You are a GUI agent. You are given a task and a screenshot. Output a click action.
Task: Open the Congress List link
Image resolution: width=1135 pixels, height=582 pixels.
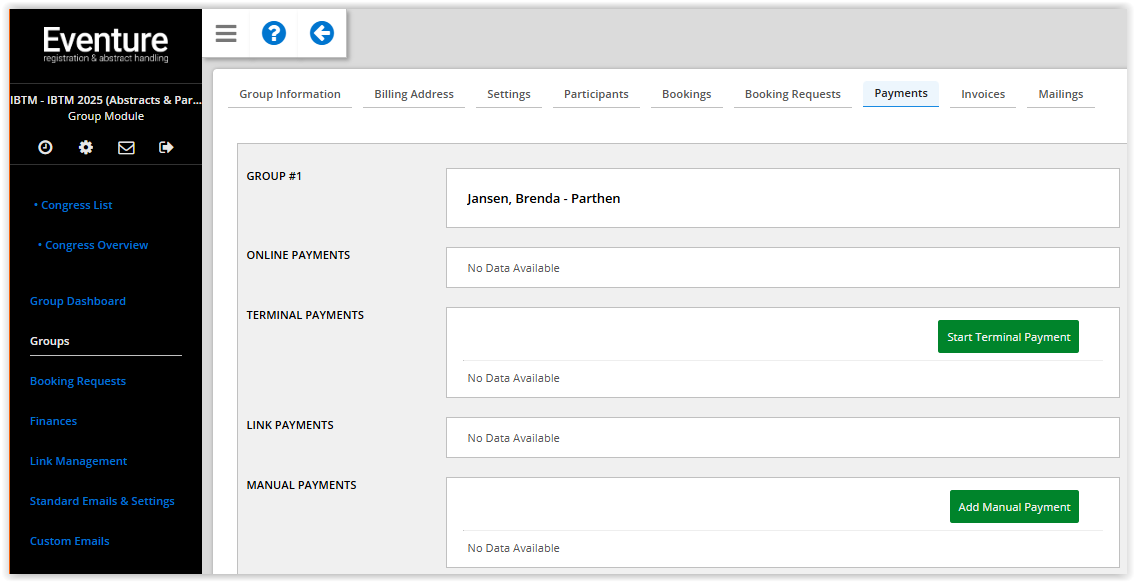(77, 205)
